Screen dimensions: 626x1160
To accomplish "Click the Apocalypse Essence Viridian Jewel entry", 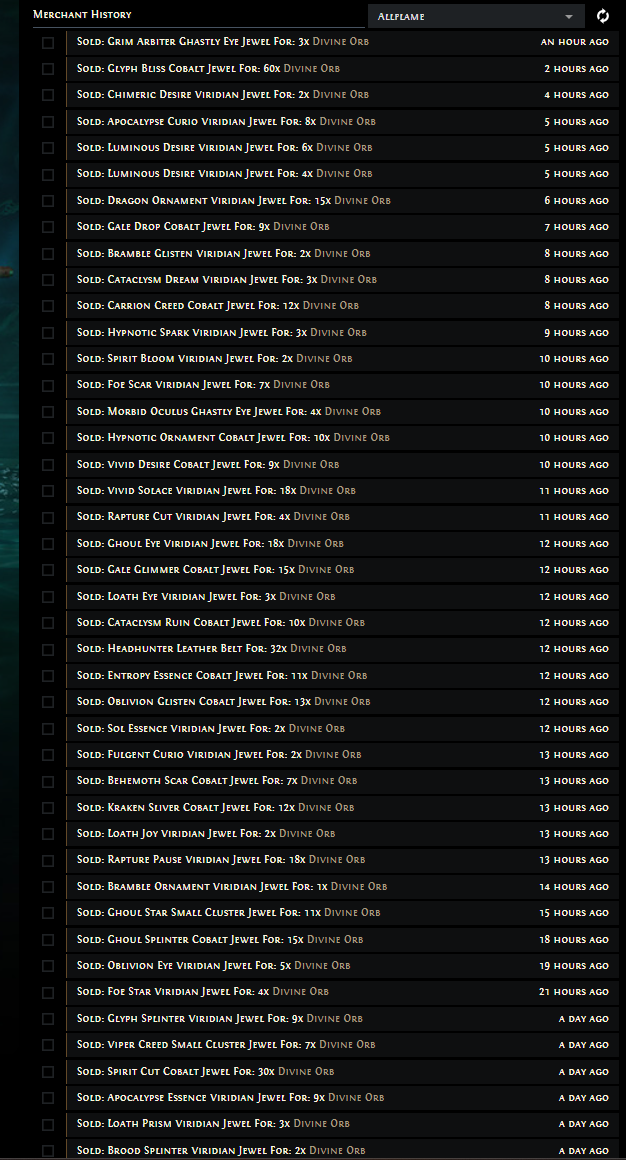I will [343, 1098].
